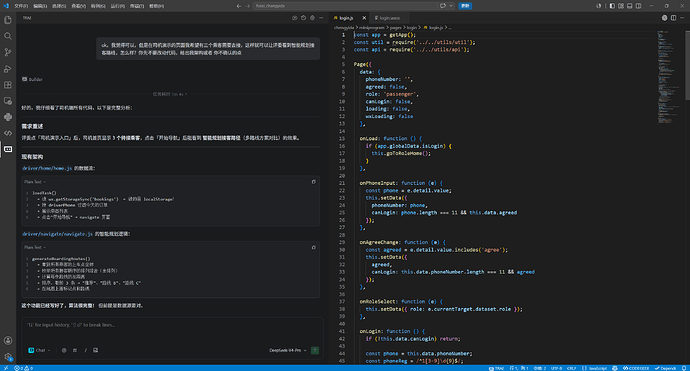The width and height of the screenshot is (690, 371).
Task: Open the driver/home/home.js link
Action: [x=47, y=168]
